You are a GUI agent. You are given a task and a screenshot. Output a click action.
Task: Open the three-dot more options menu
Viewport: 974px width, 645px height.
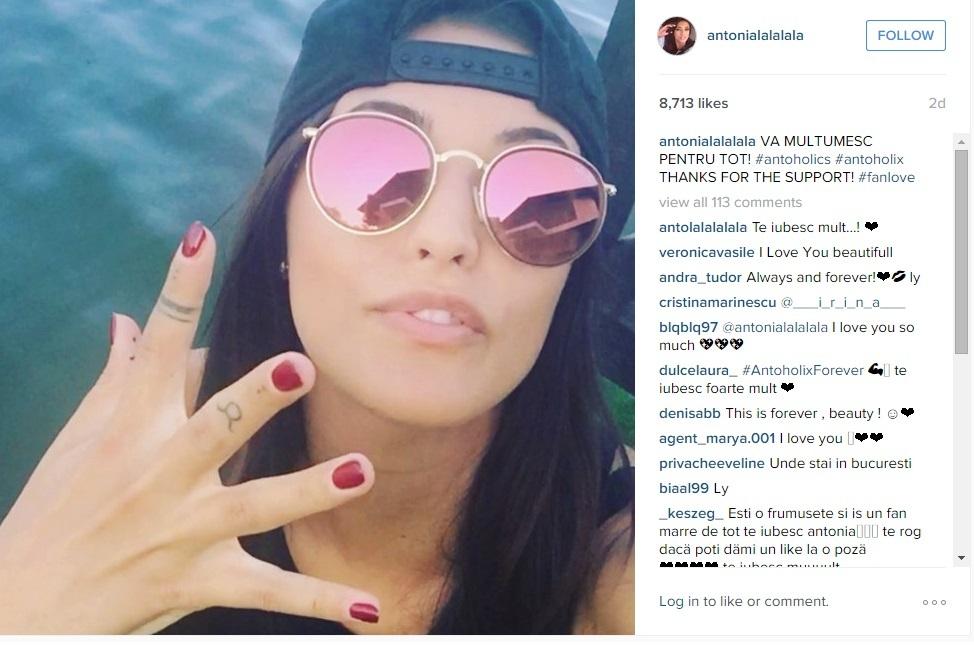click(934, 602)
